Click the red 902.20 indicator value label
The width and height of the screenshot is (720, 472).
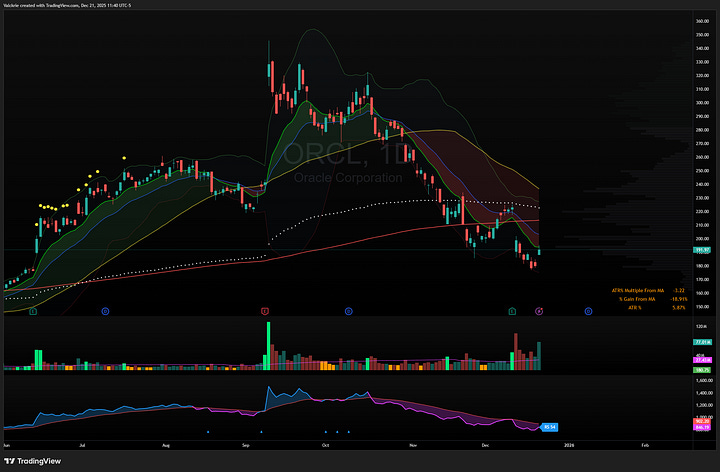[703, 421]
